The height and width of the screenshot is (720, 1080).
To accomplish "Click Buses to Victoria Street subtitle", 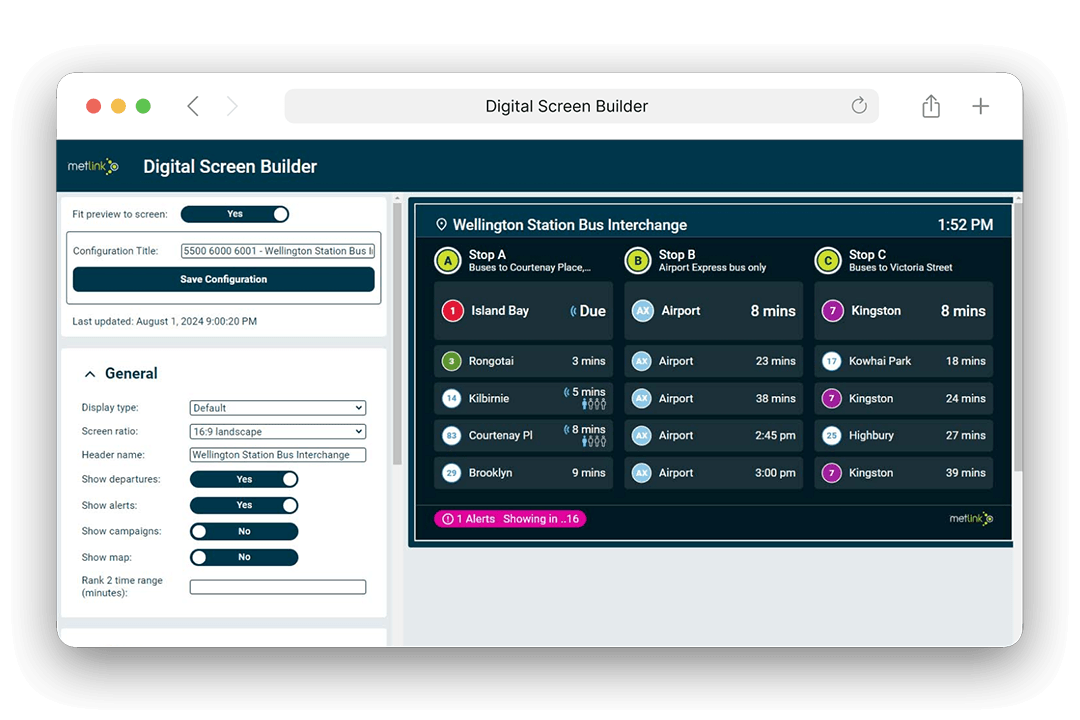I will coord(900,267).
